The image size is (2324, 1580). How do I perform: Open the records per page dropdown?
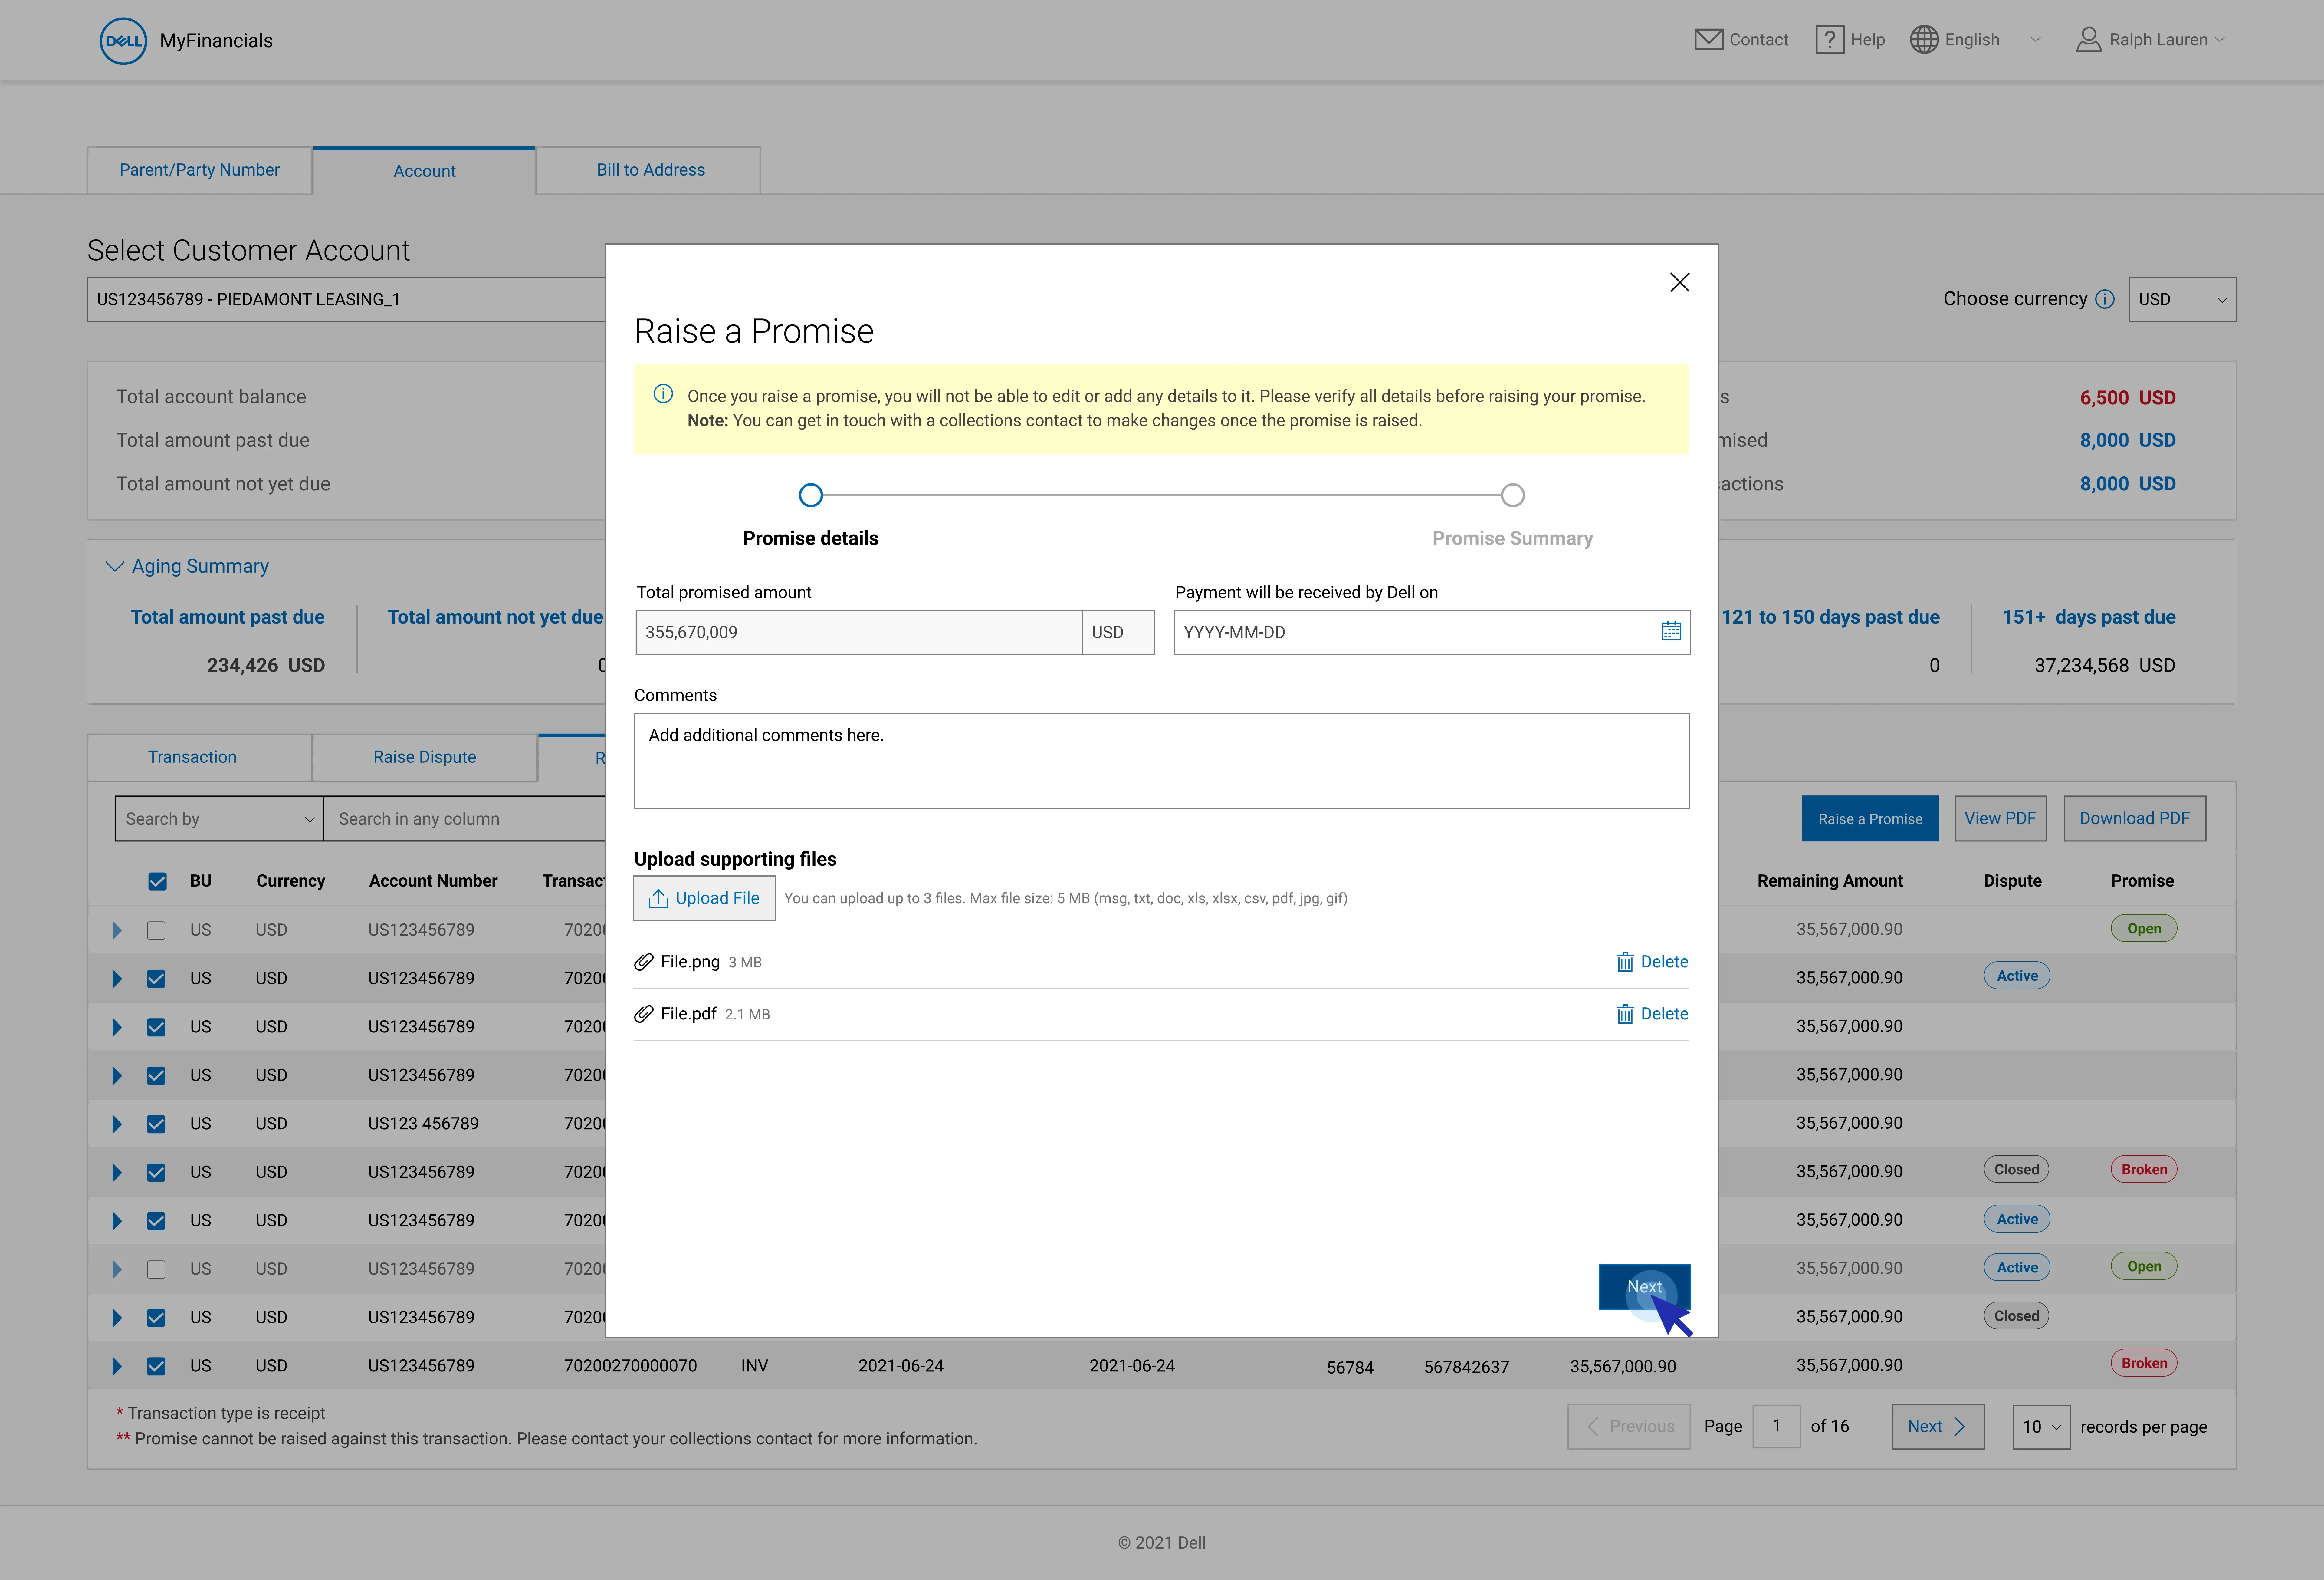pyautogui.click(x=2041, y=1427)
